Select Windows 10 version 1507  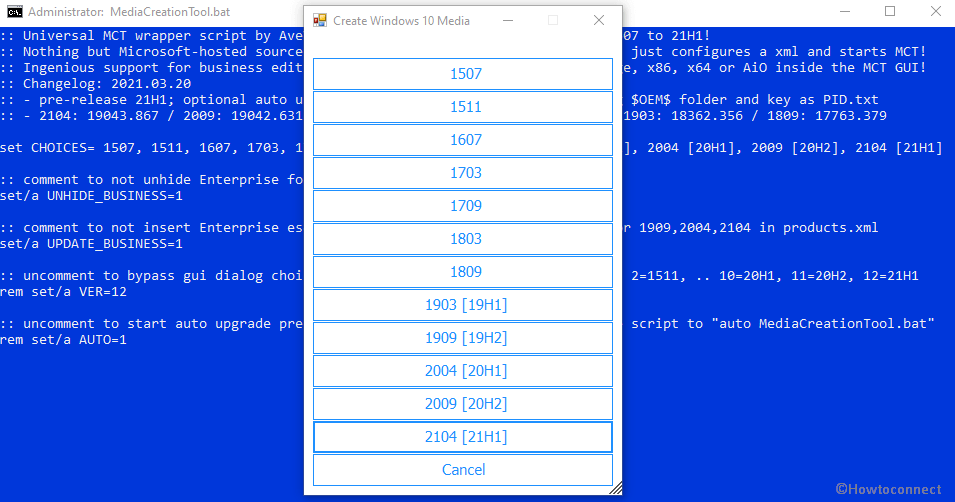click(463, 74)
